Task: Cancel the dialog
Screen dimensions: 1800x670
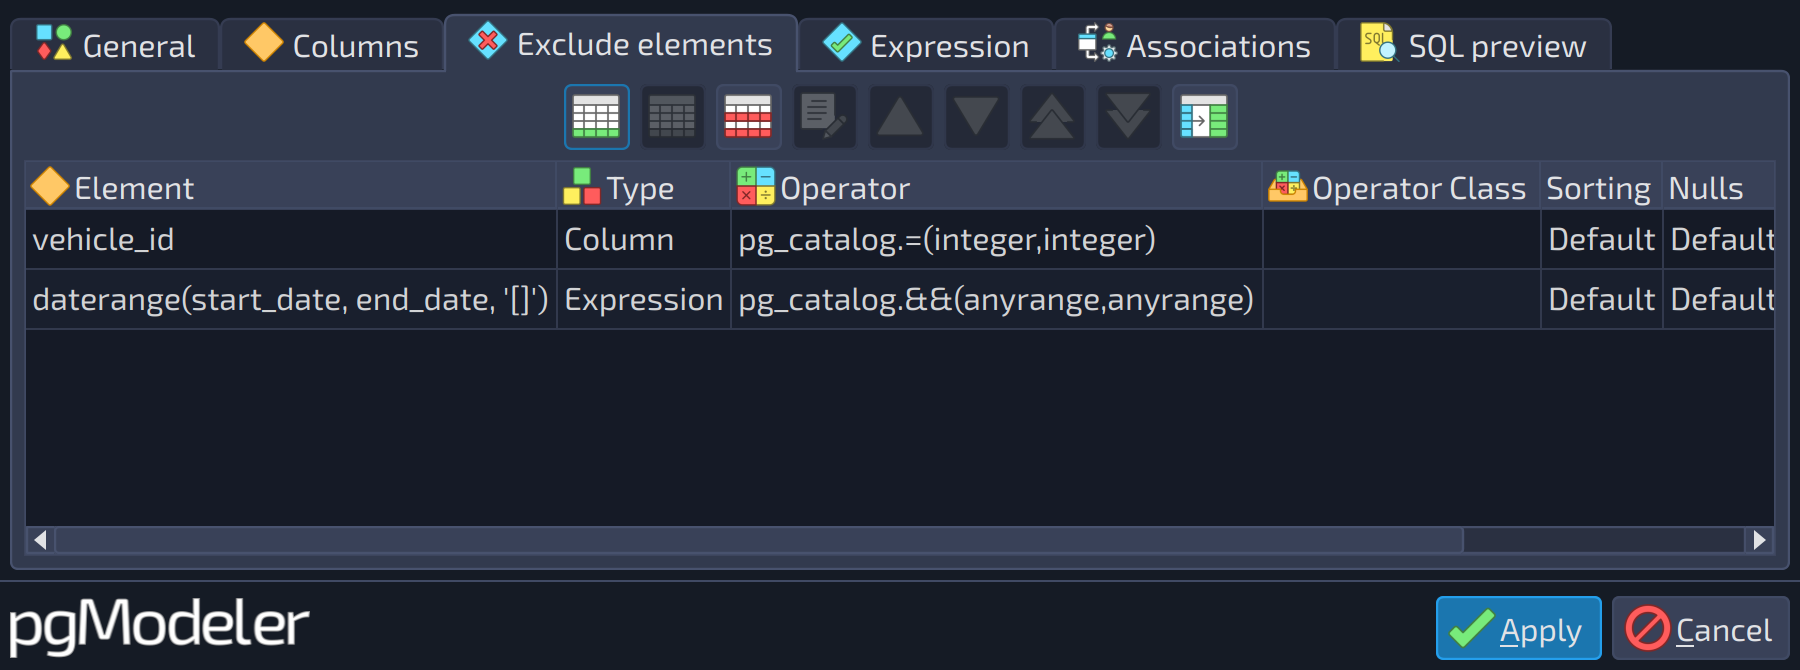Action: pyautogui.click(x=1700, y=628)
